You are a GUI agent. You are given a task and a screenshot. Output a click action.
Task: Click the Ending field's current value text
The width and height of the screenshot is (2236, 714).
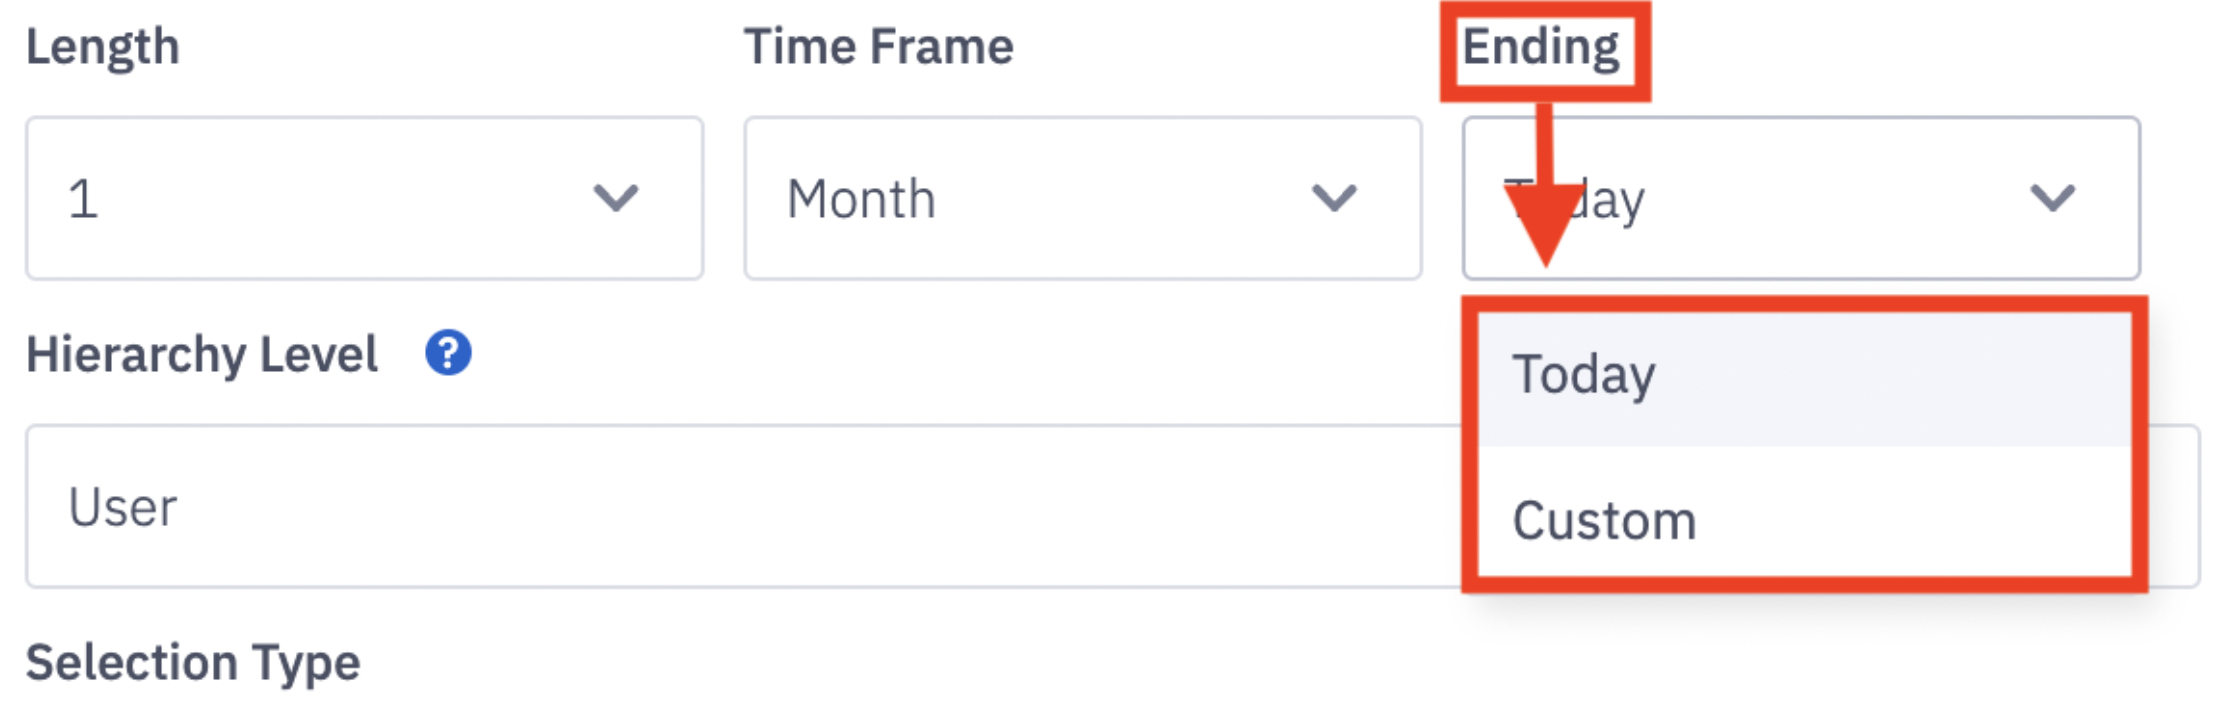tap(1575, 200)
